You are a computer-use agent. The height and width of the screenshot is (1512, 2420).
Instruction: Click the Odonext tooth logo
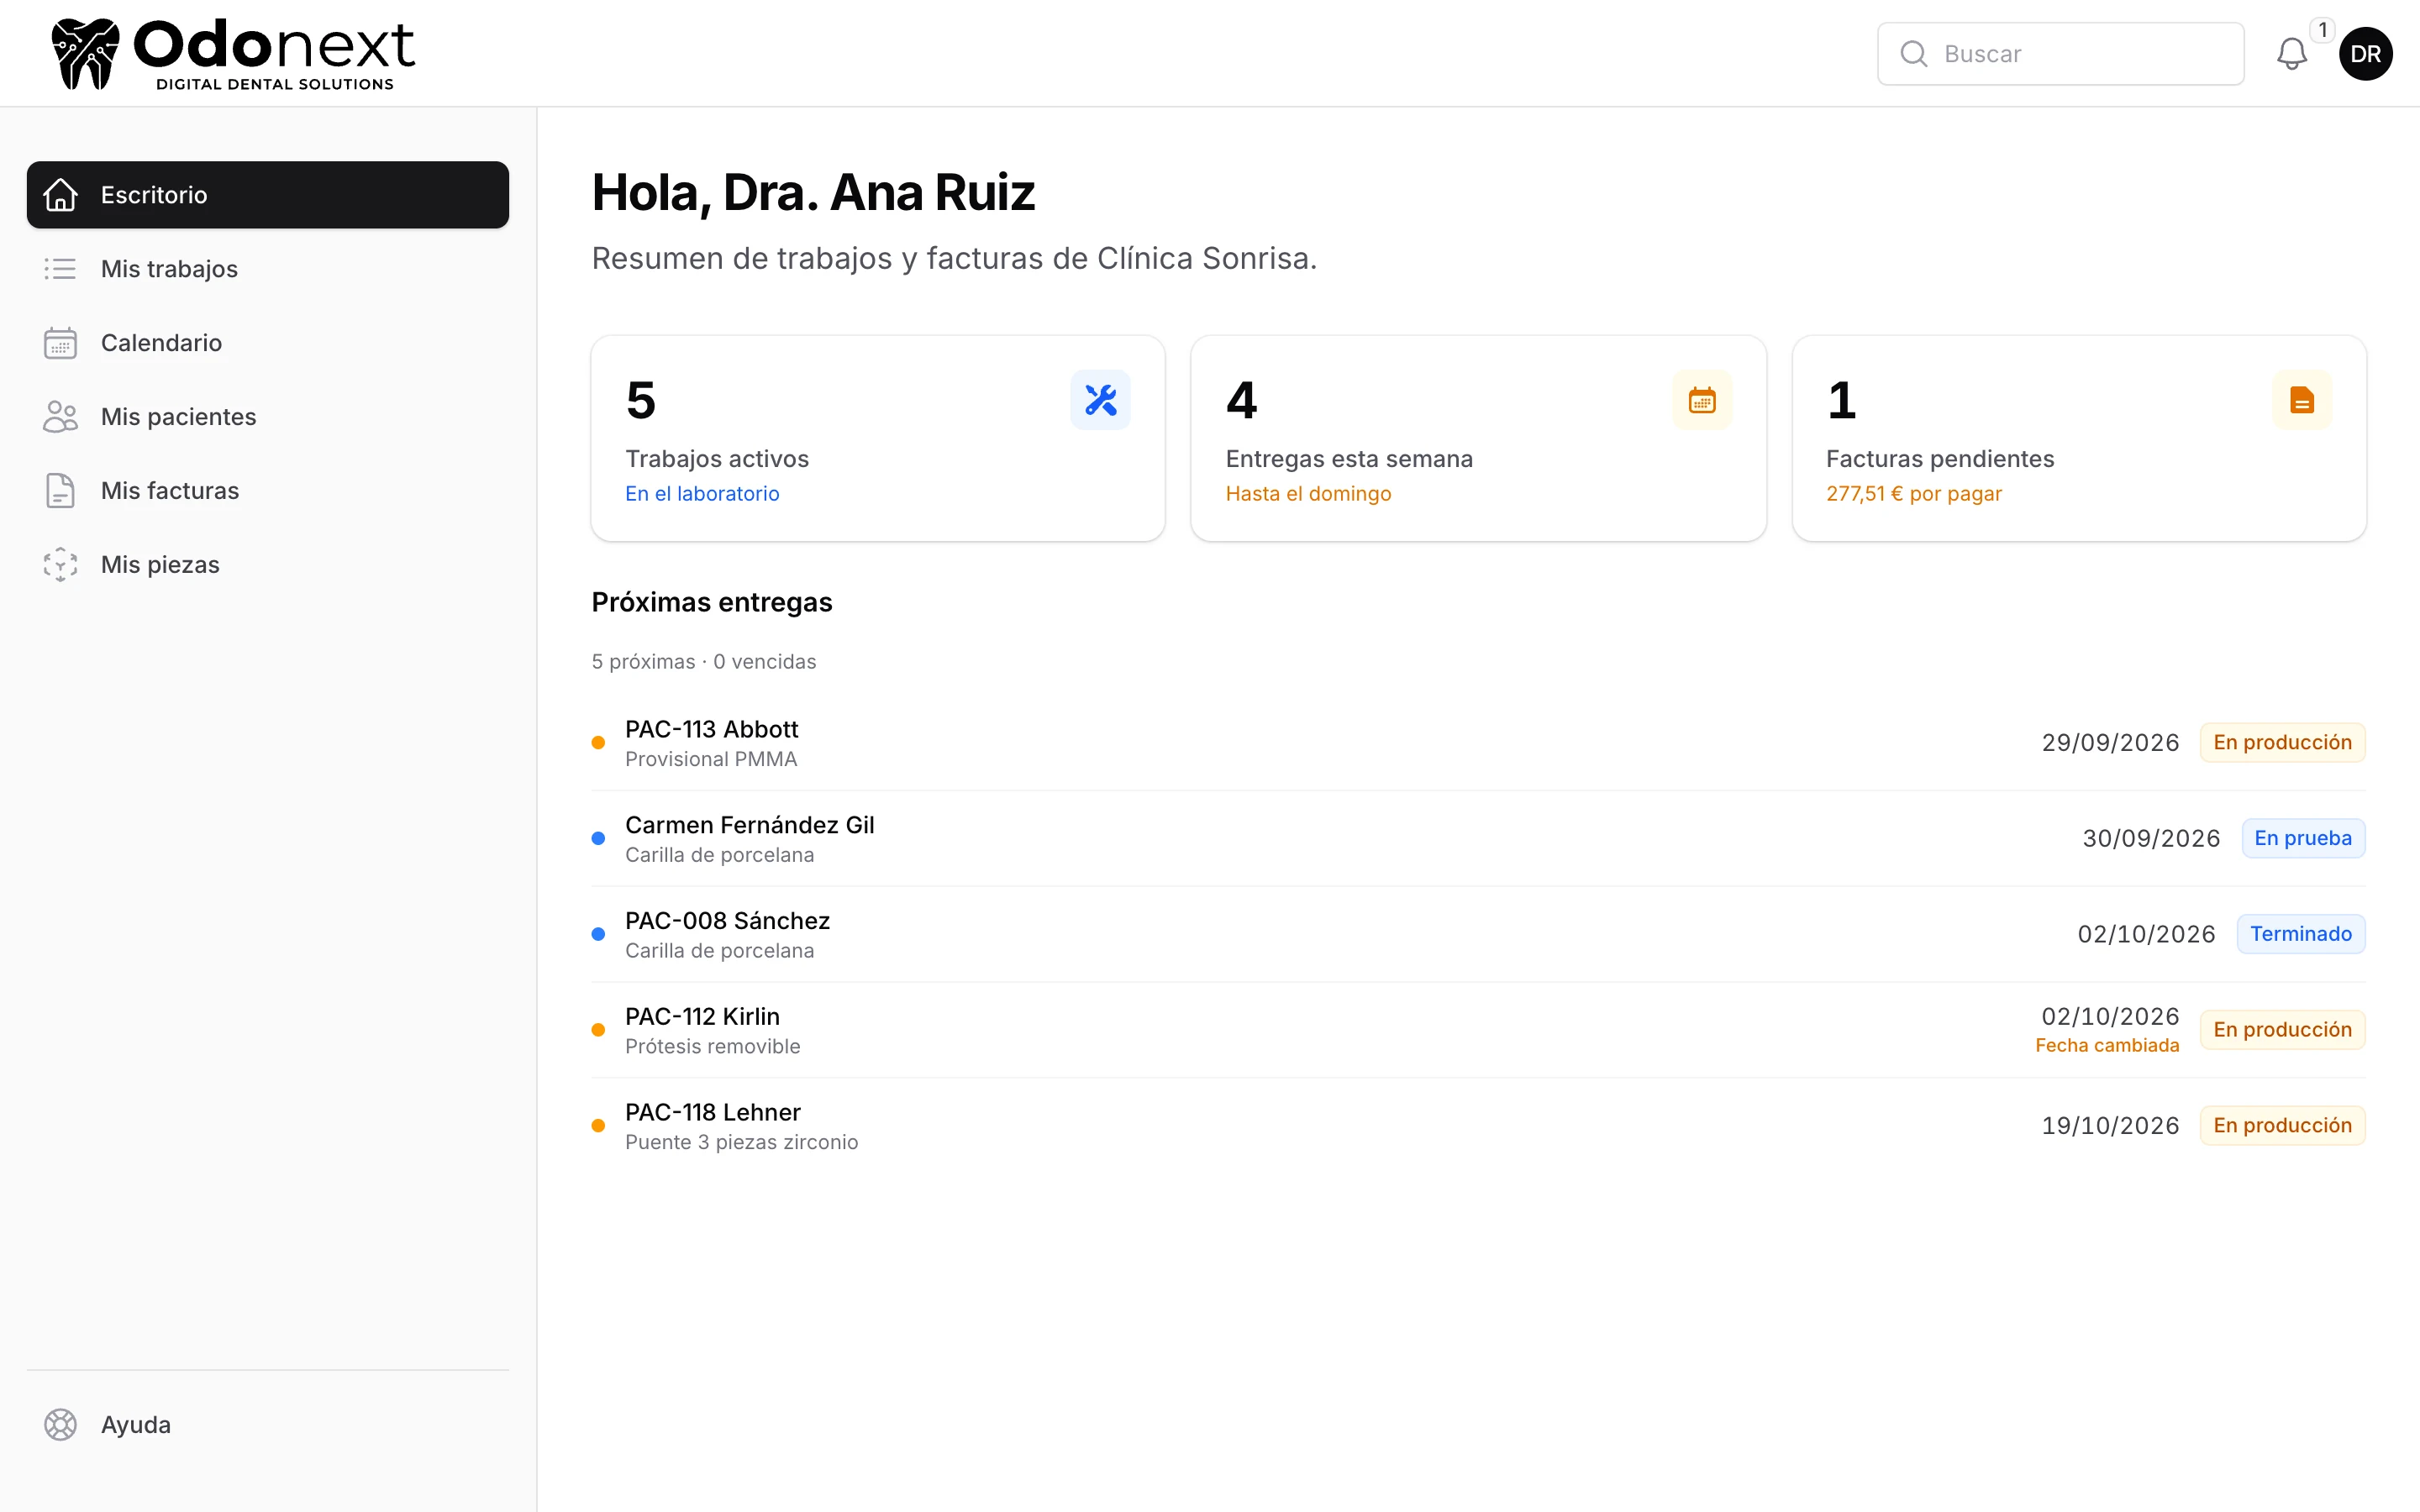click(85, 54)
